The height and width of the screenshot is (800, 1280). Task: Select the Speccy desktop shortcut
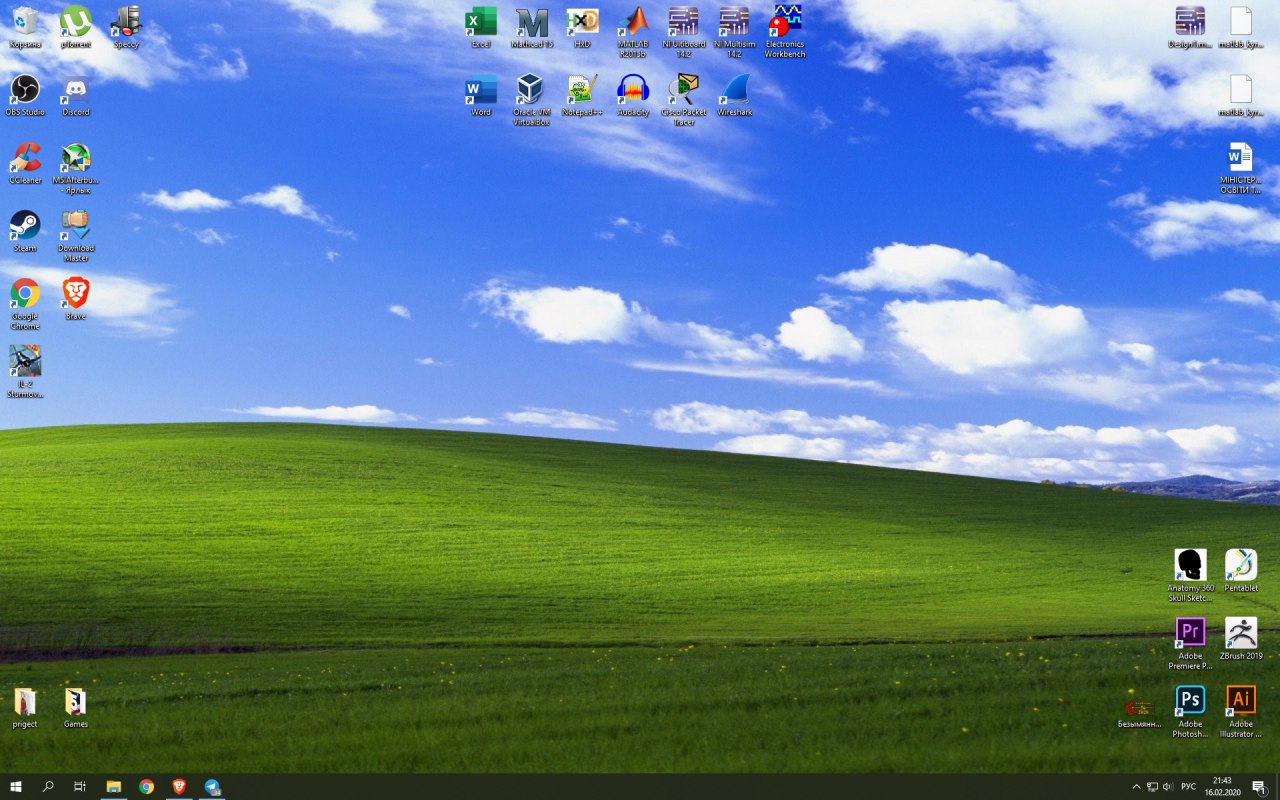tap(127, 27)
